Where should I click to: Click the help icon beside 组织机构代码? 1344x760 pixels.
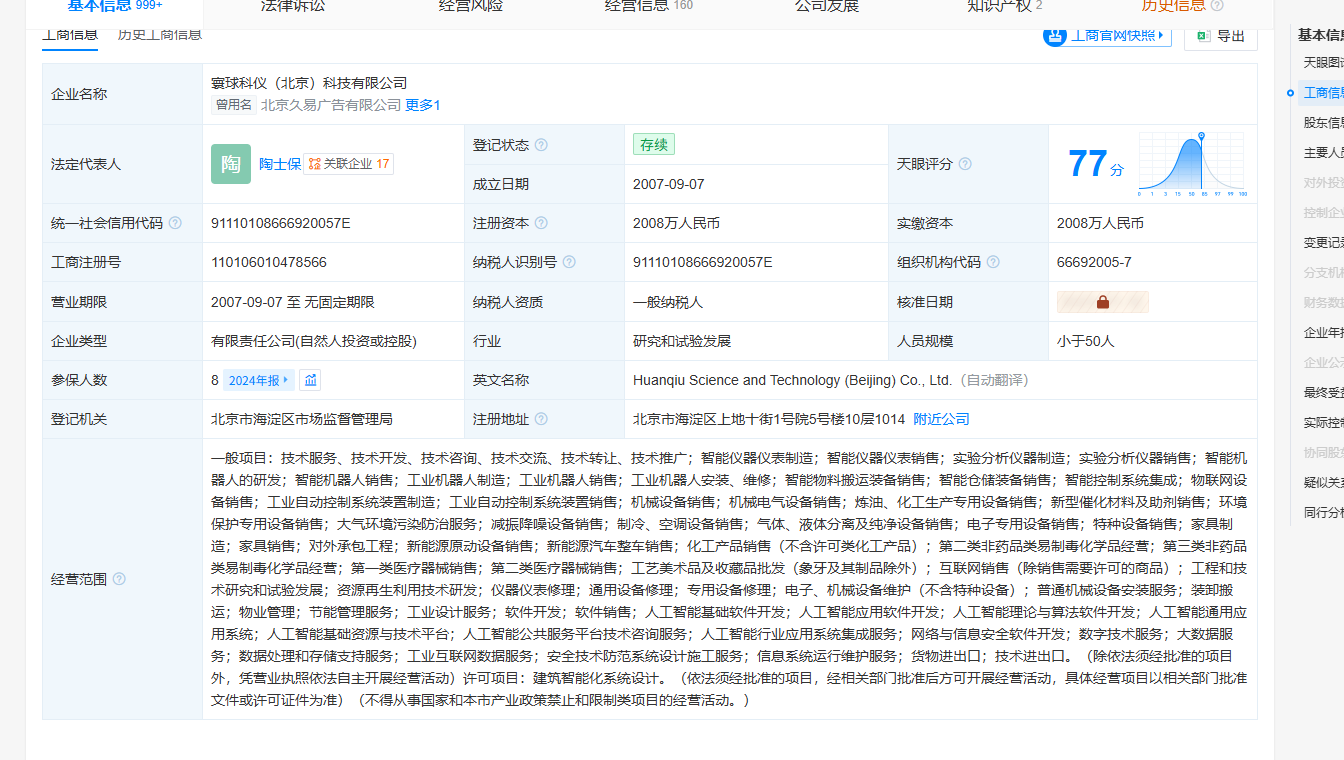click(993, 262)
